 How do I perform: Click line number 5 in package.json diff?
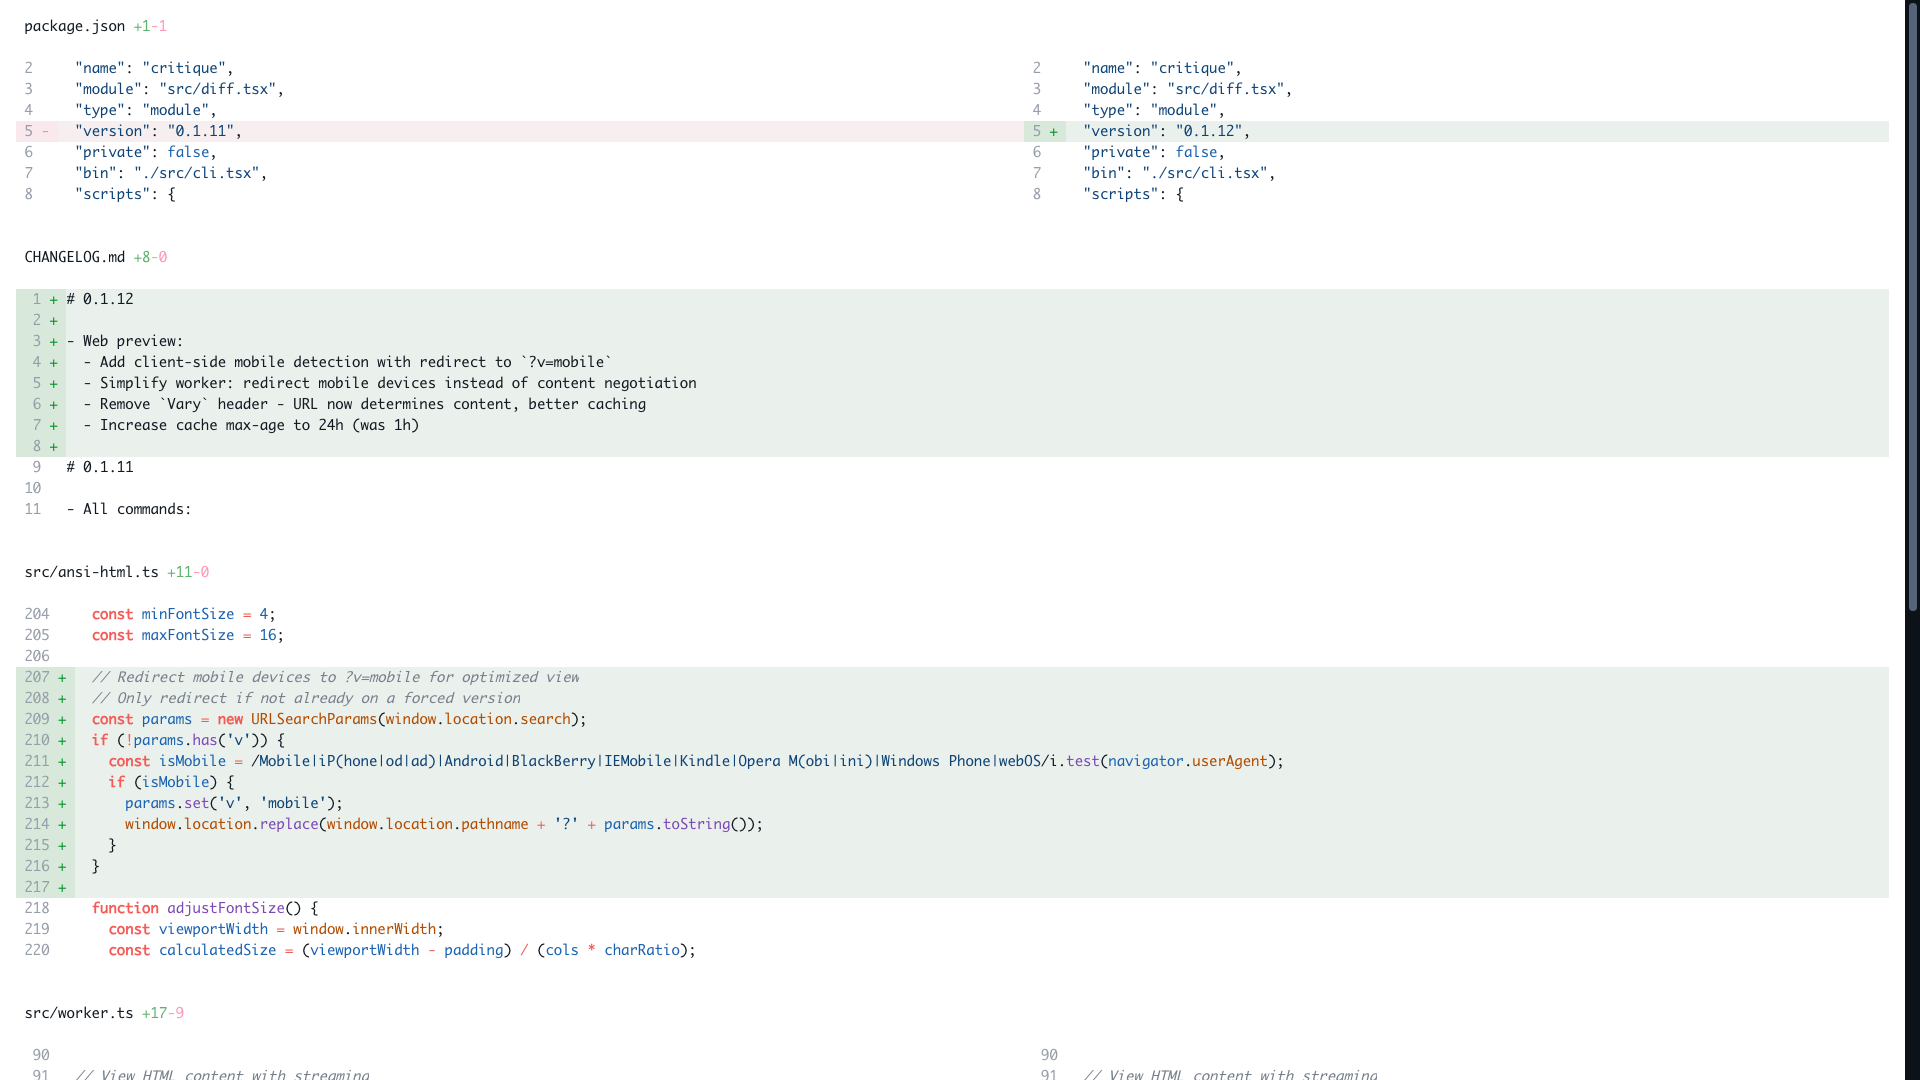[29, 131]
